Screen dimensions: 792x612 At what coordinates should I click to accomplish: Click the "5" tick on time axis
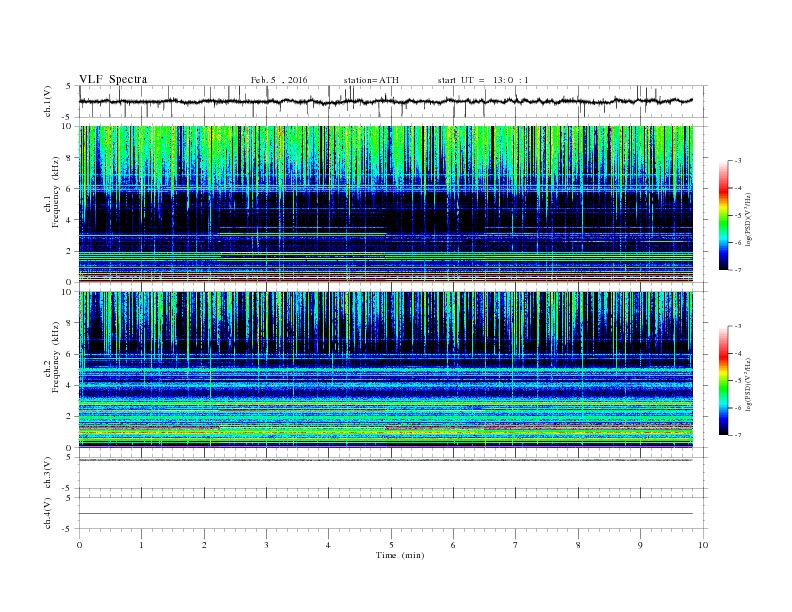coord(391,545)
